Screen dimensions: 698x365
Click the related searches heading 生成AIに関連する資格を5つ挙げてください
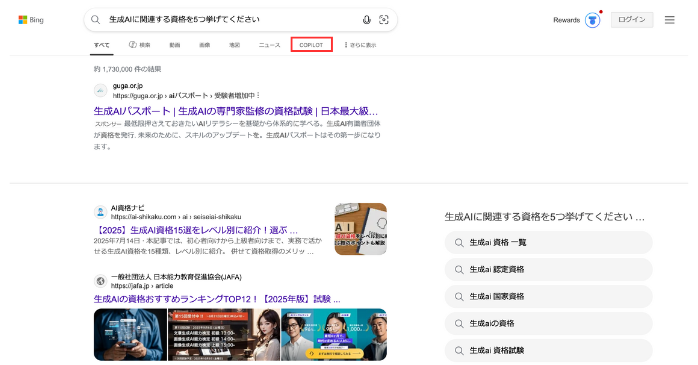544,217
